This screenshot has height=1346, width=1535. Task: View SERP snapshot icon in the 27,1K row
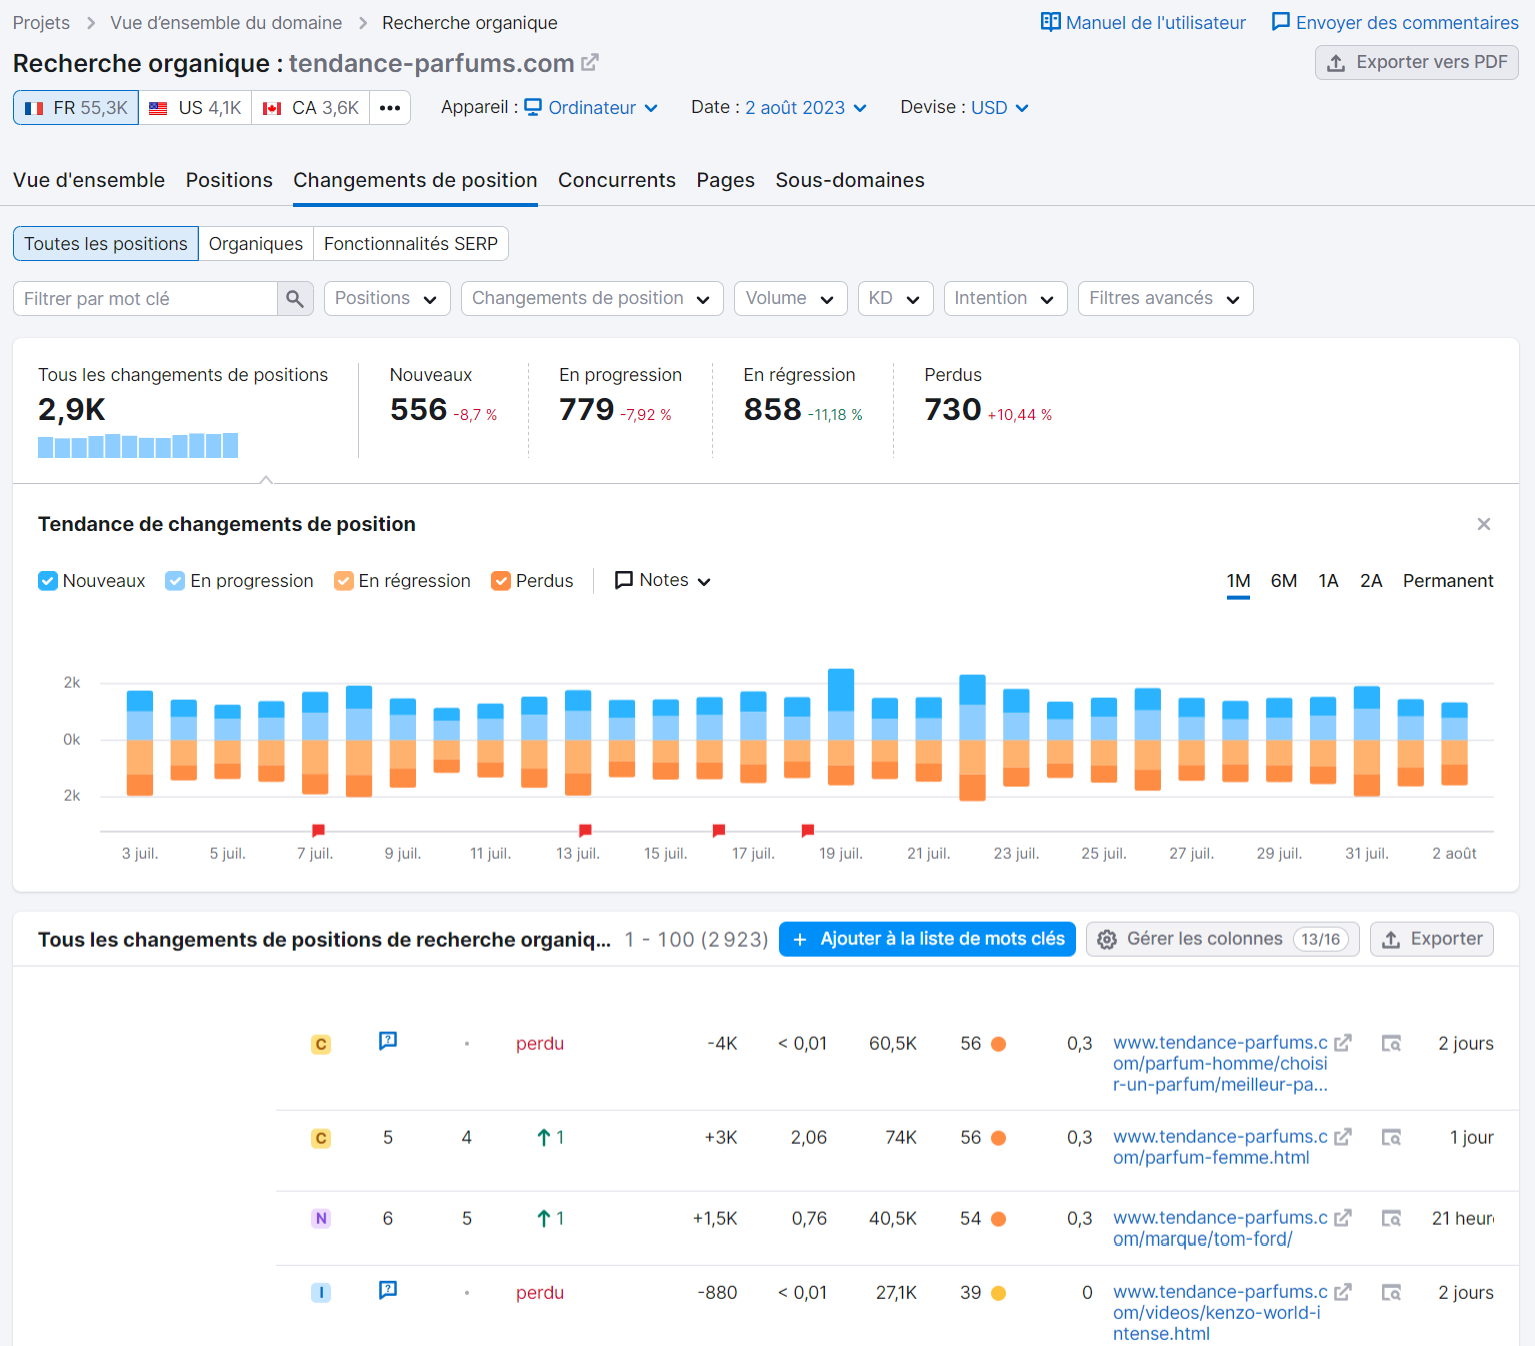point(1391,1292)
